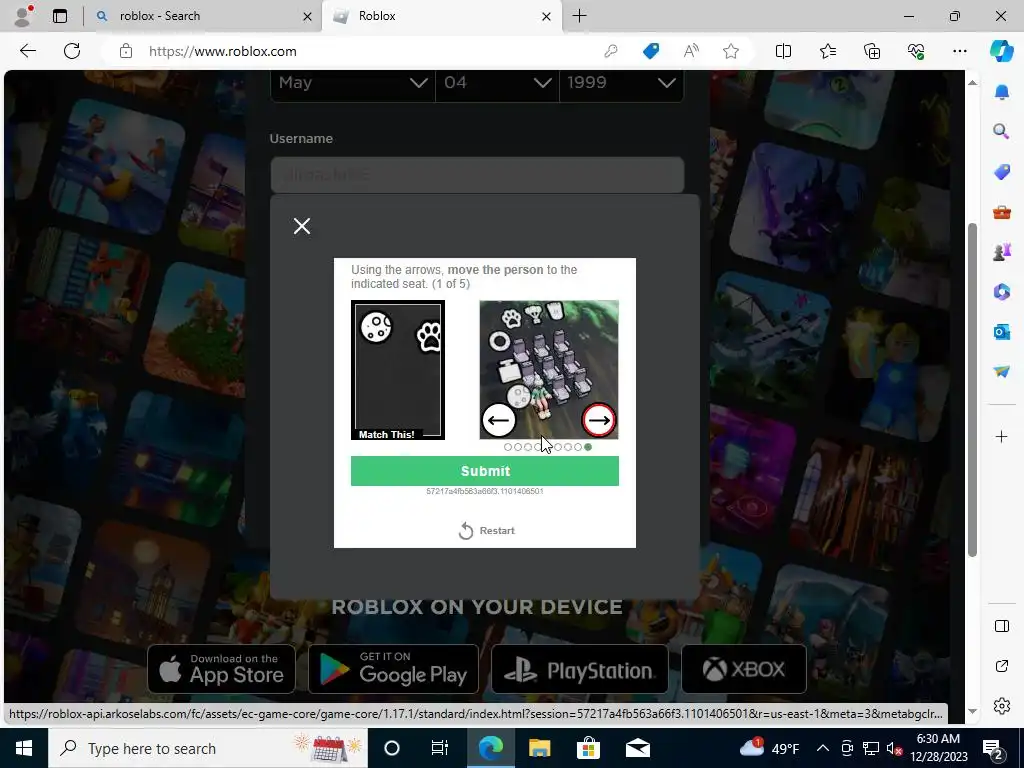
Task: Open Read aloud from address bar
Action: pos(691,51)
